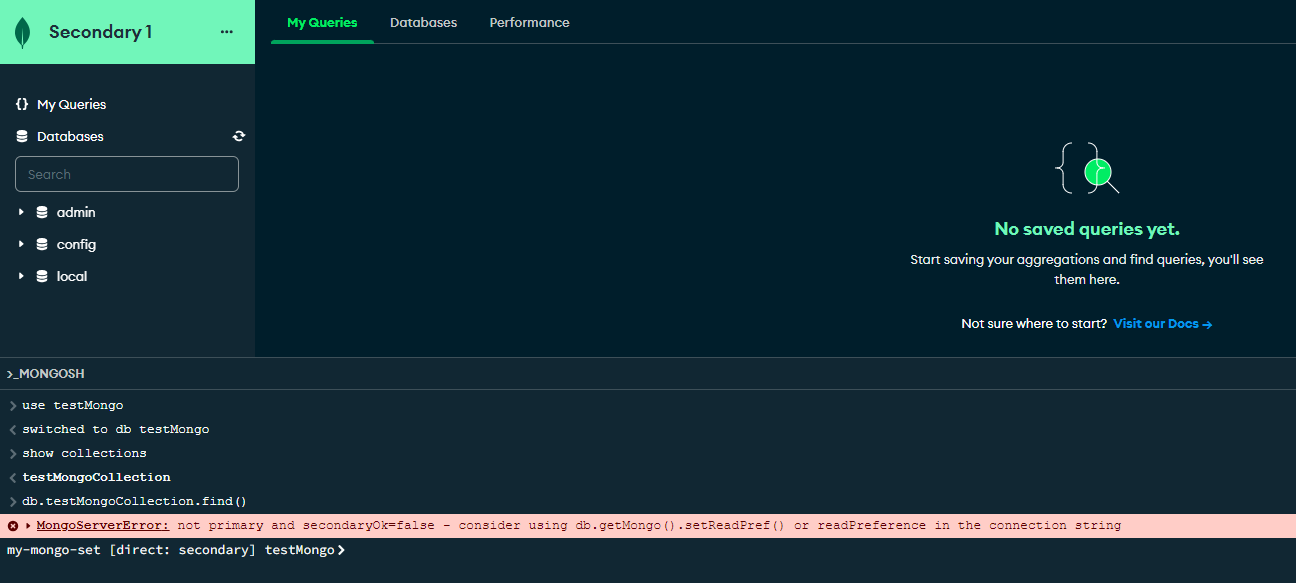
Task: Open the Visit our Docs link
Action: pos(1162,324)
